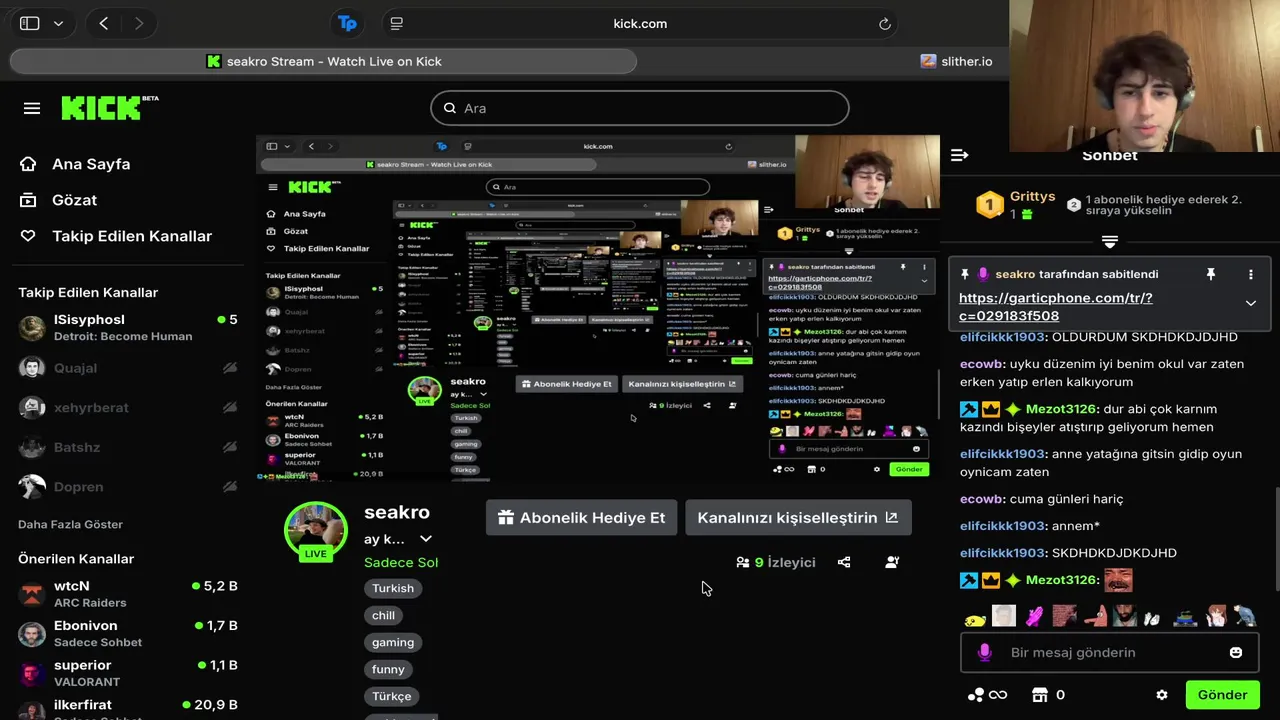The width and height of the screenshot is (1280, 720).
Task: Expand list with Daha Fazla Göster
Action: (x=70, y=524)
